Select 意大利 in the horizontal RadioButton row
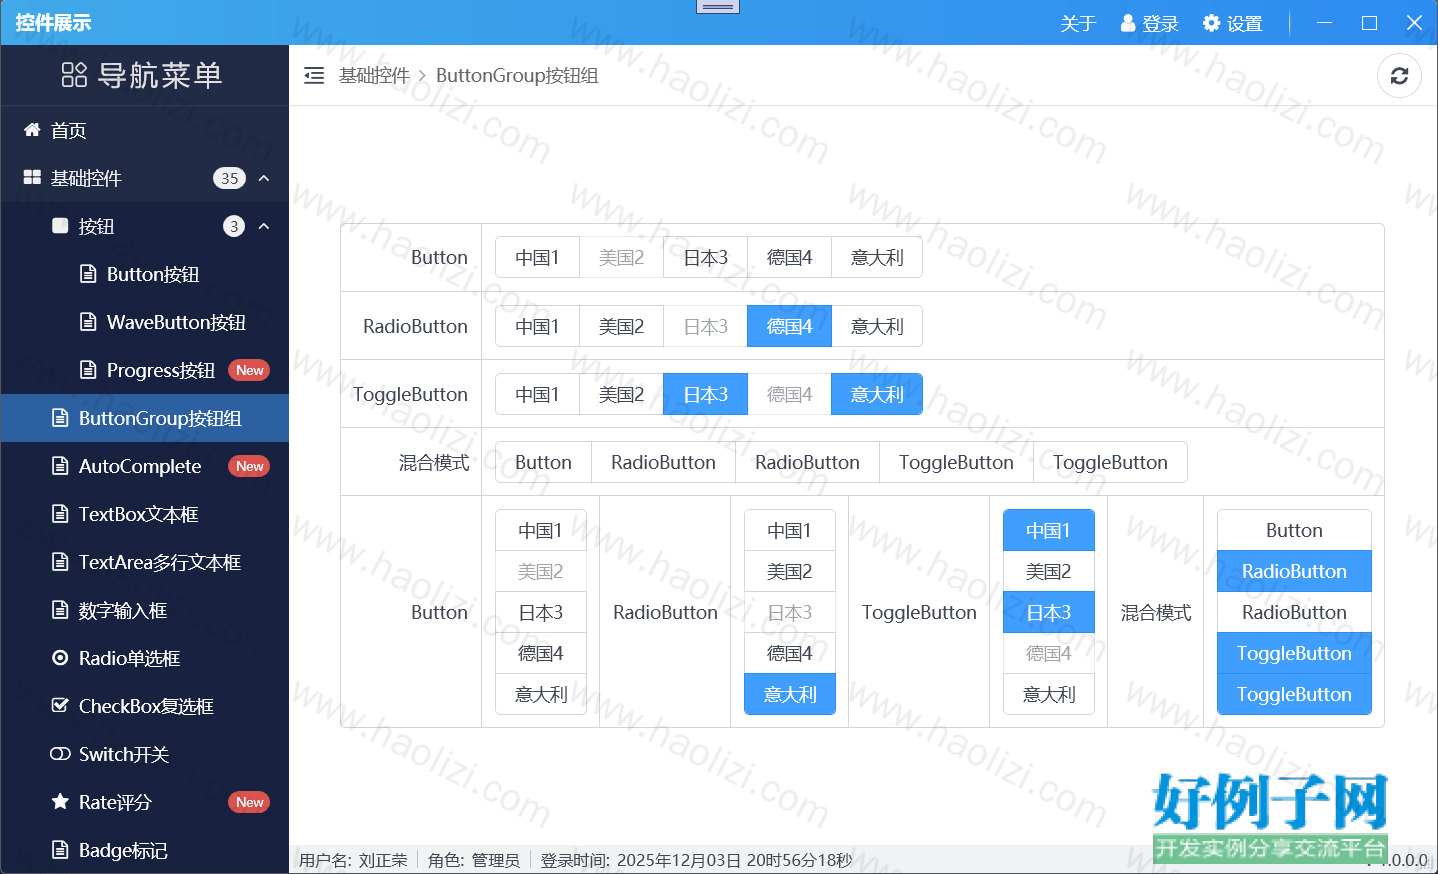 point(877,326)
